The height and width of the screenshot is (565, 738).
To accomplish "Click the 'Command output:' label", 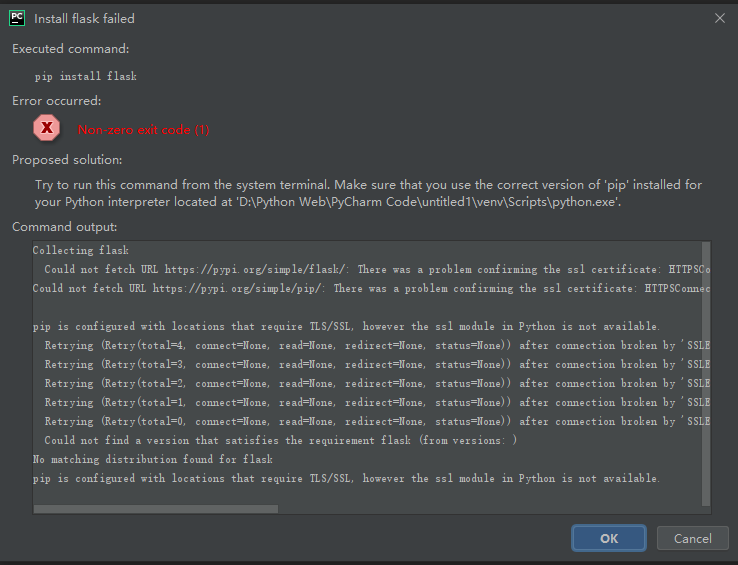I will click(64, 227).
